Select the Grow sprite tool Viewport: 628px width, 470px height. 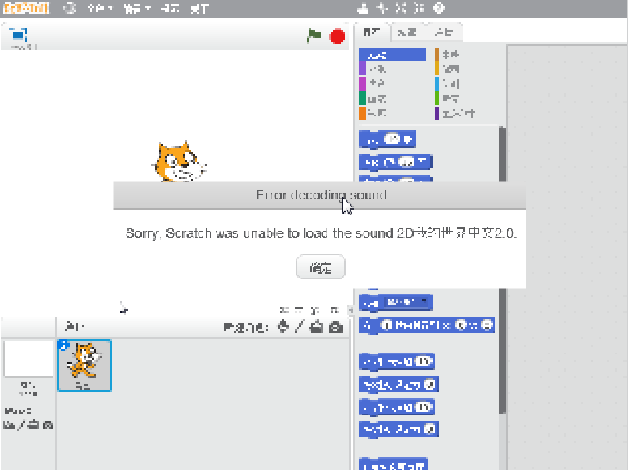401,8
